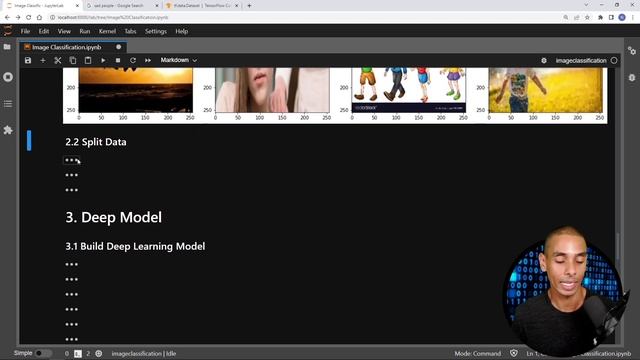Expand the second collapsed cell under 2.2 Split Data
Image resolution: width=640 pixels, height=360 pixels.
coord(71,175)
